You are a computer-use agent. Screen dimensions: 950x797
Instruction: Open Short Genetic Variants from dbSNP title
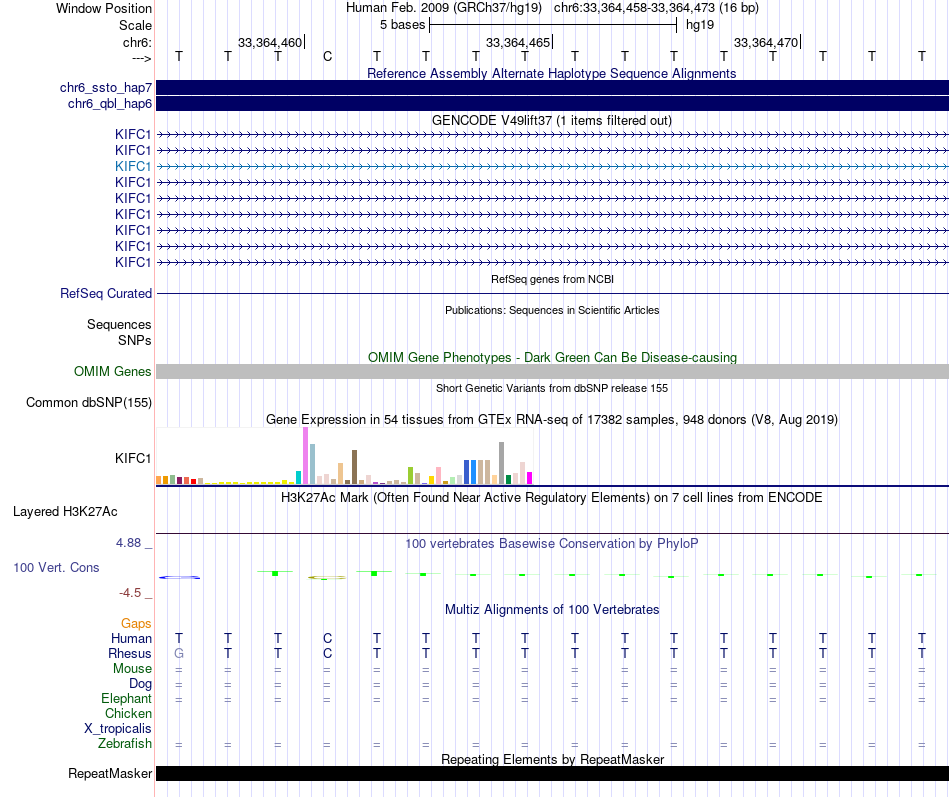tap(552, 388)
